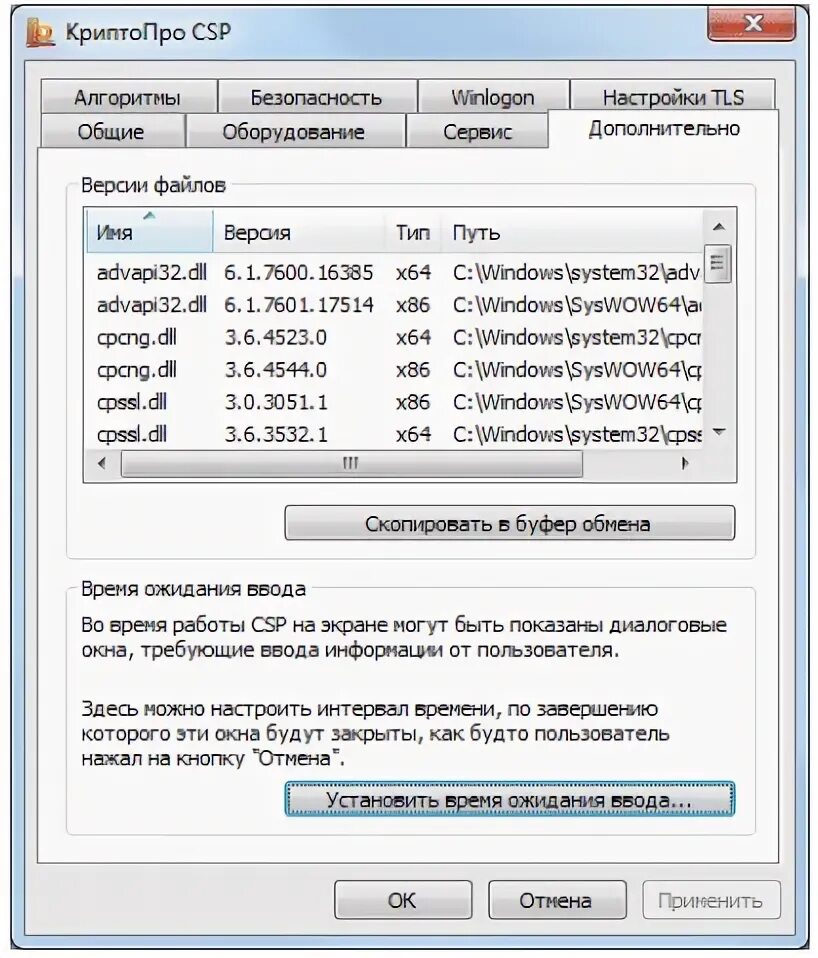Image resolution: width=818 pixels, height=958 pixels.
Task: Select cpcng.dll version 3.6.4544.0 row
Action: pyautogui.click(x=394, y=370)
